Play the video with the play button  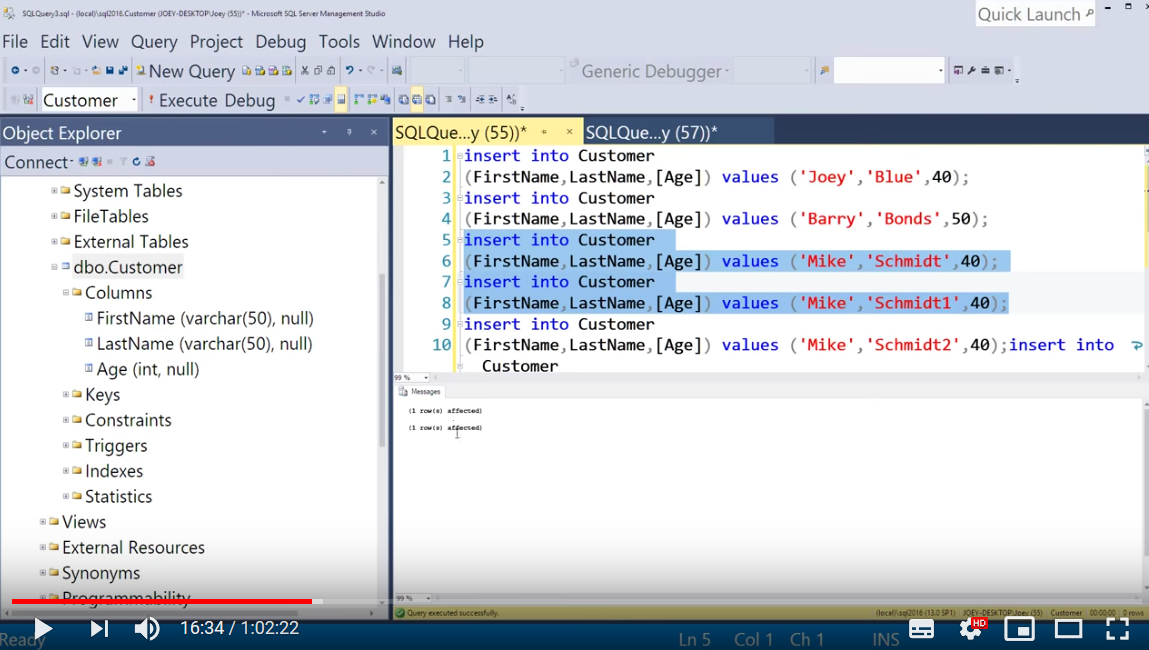pos(42,629)
